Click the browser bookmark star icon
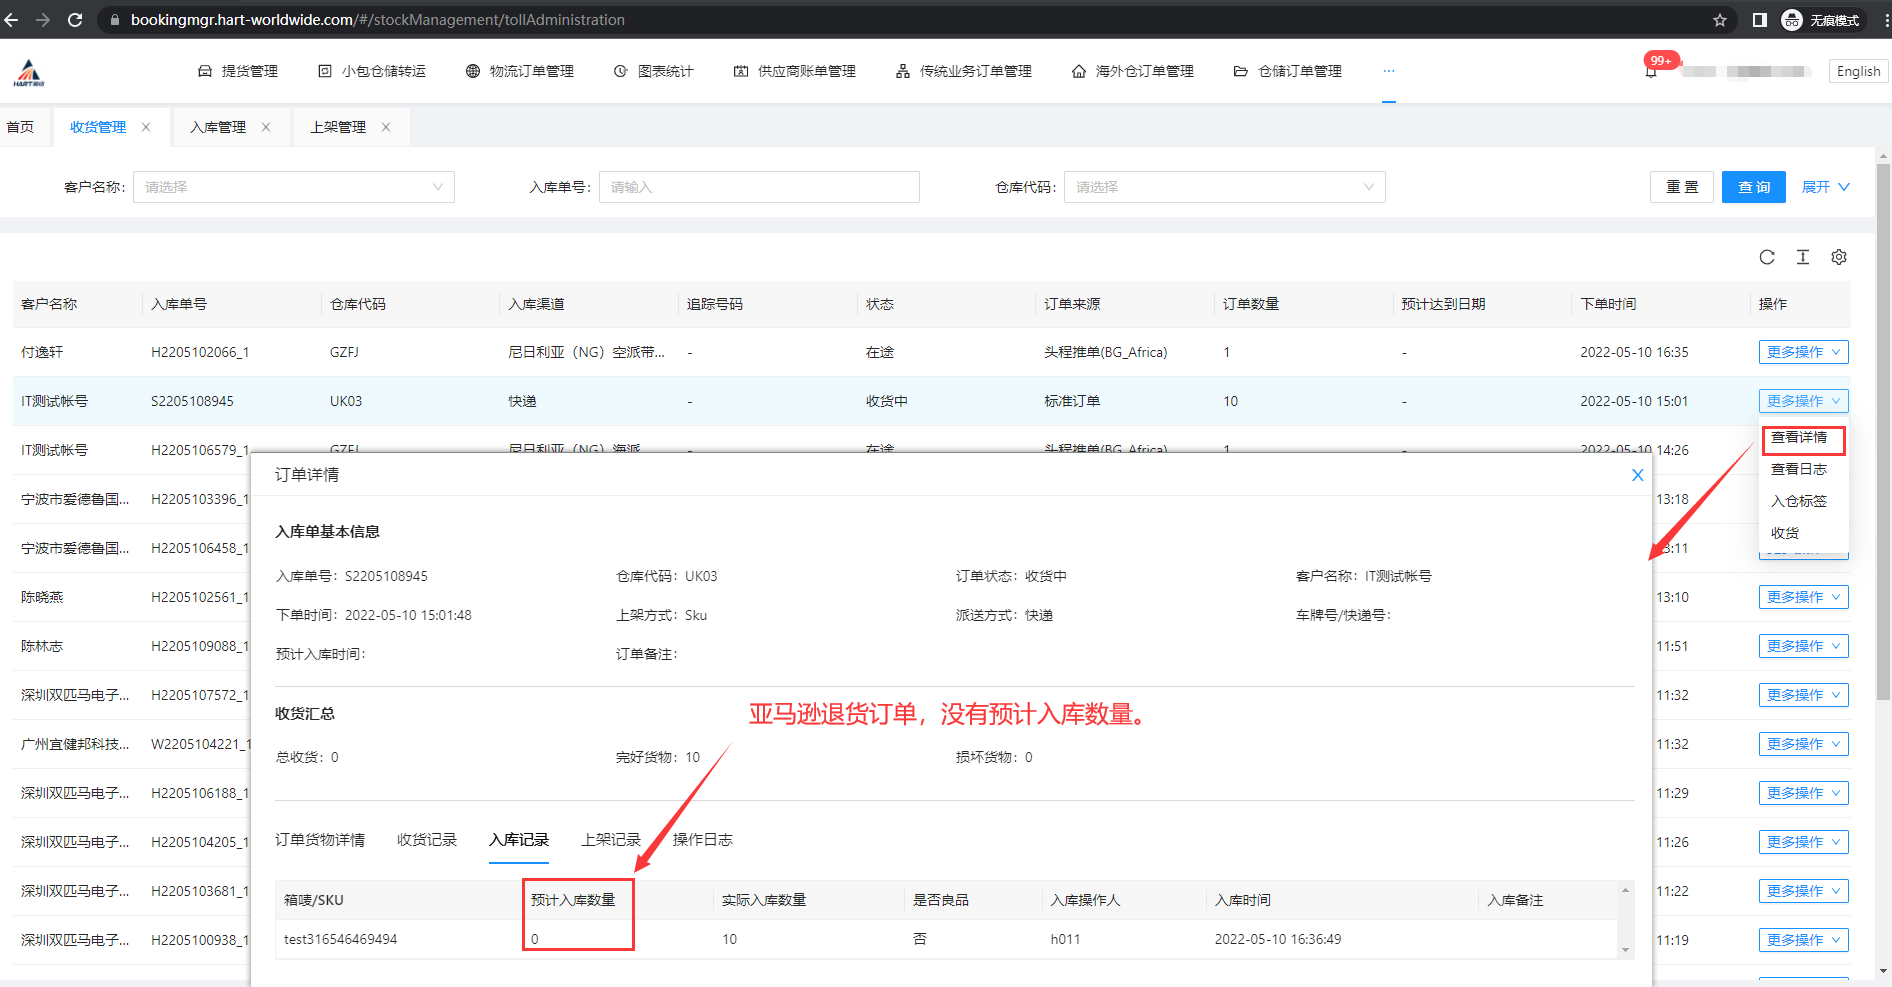 click(x=1720, y=20)
